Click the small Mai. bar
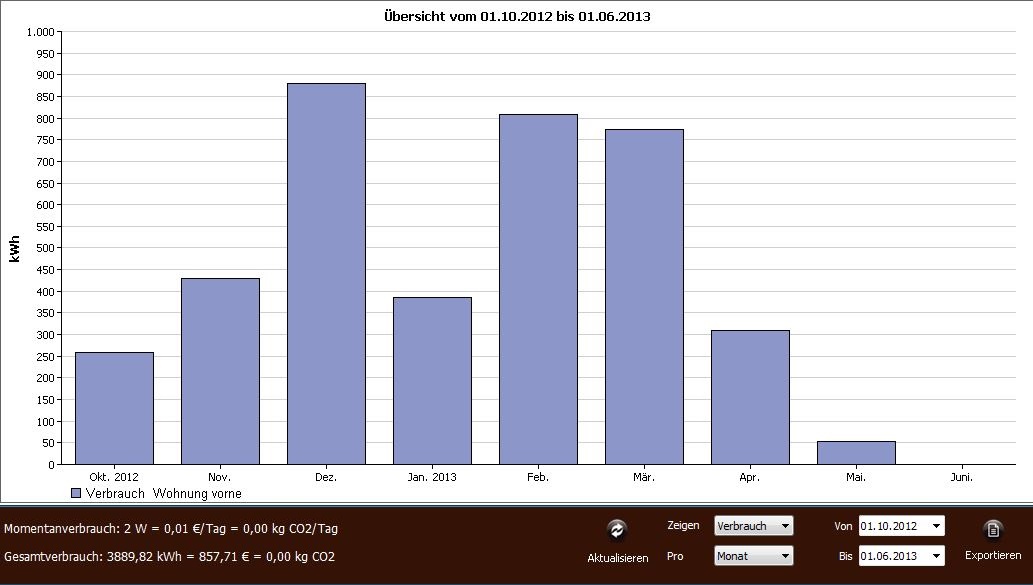This screenshot has height=585, width=1033. click(856, 453)
